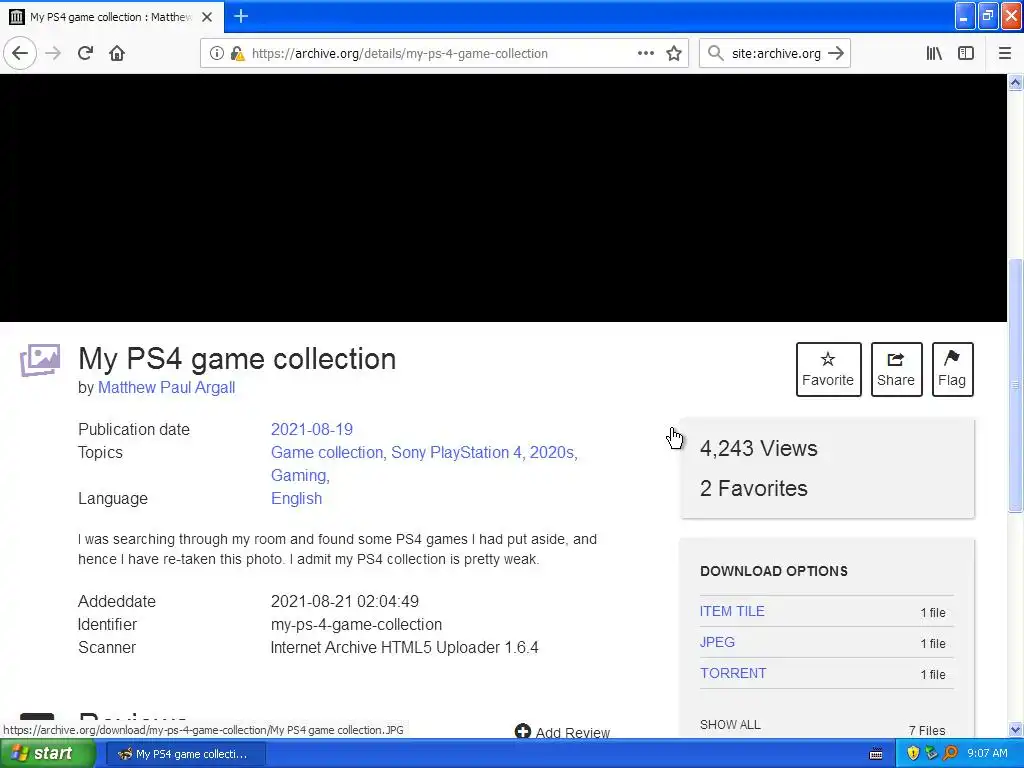Open the browser home page icon
1024x768 pixels.
(117, 53)
